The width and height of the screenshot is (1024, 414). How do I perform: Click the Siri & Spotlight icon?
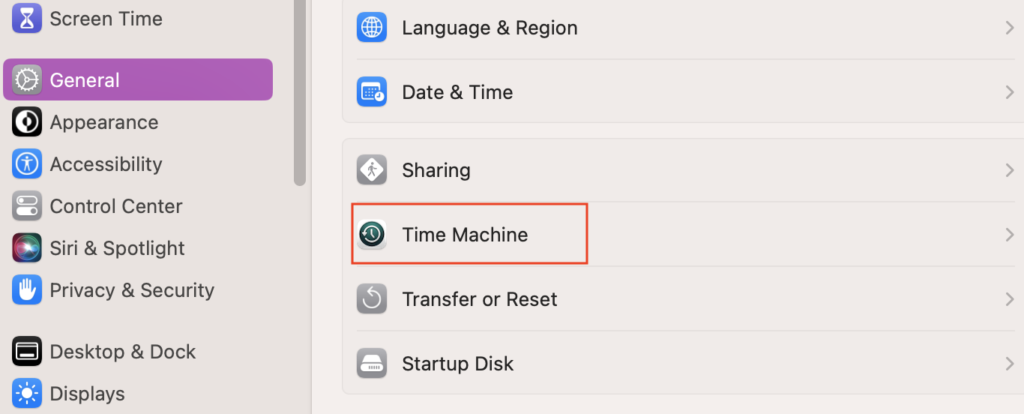[x=27, y=248]
